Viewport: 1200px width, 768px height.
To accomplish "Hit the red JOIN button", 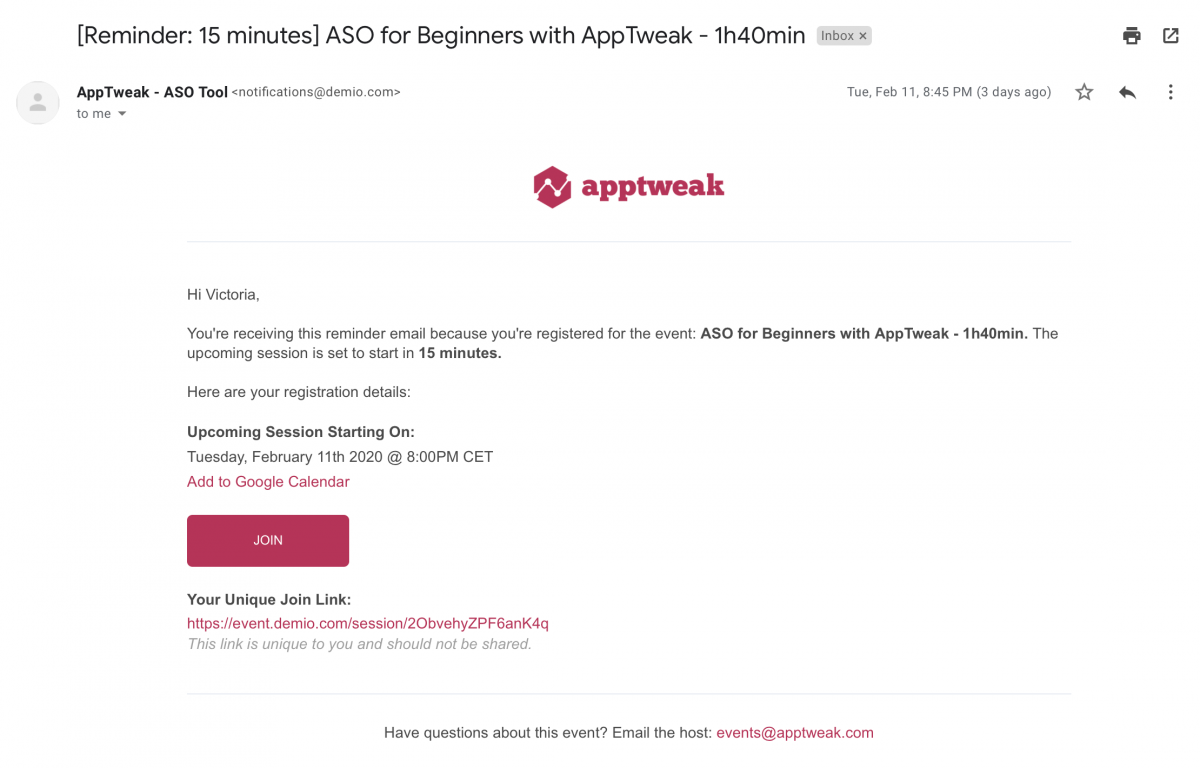I will tap(268, 540).
